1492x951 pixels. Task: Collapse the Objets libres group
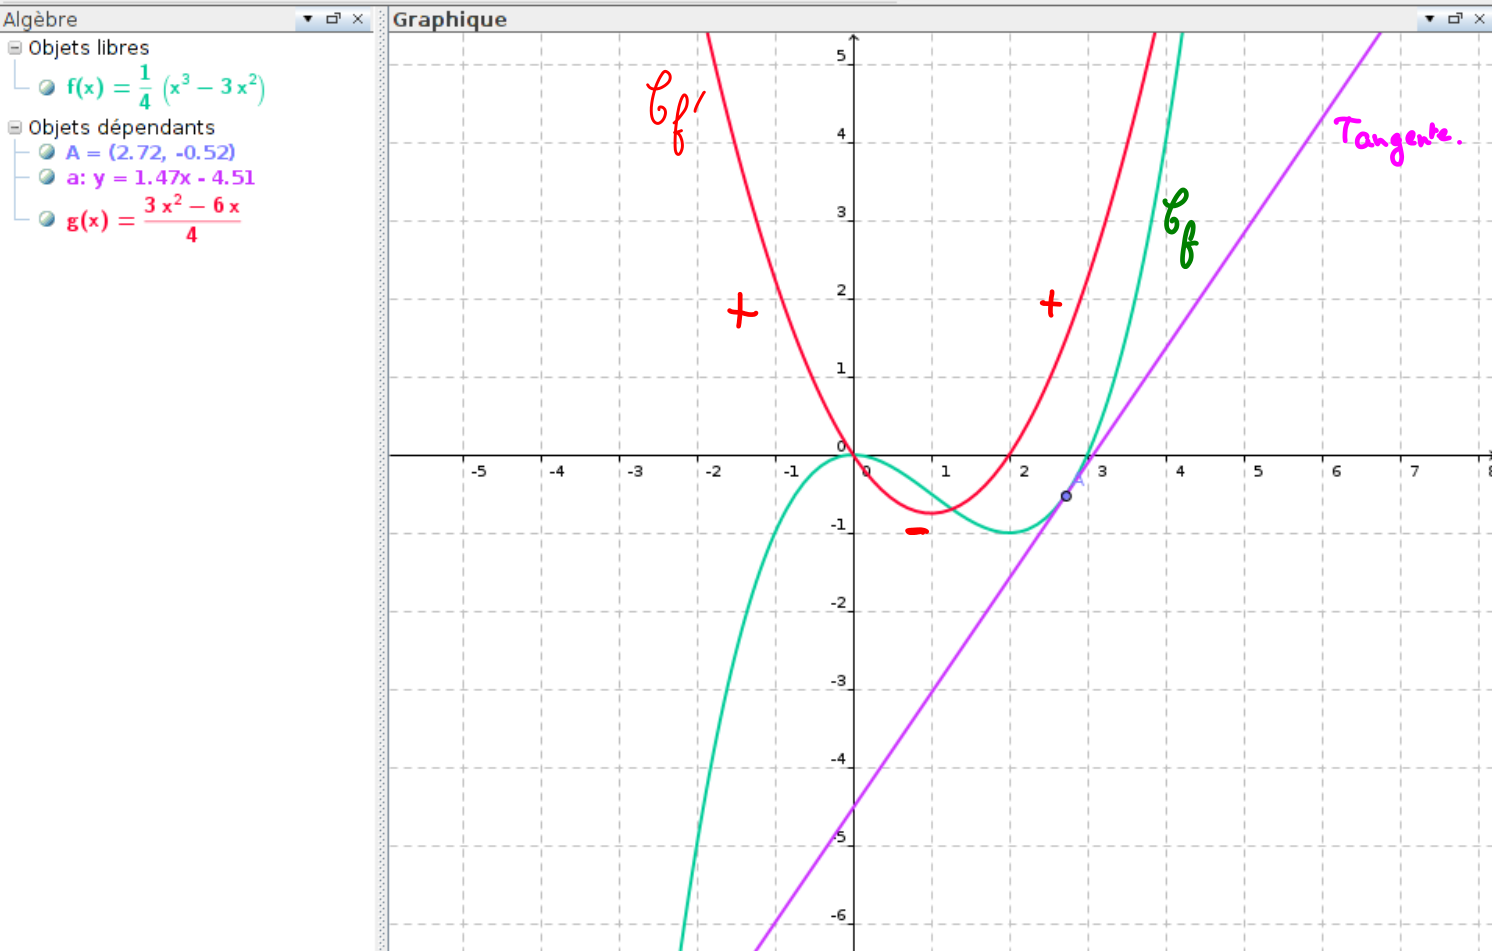(14, 48)
